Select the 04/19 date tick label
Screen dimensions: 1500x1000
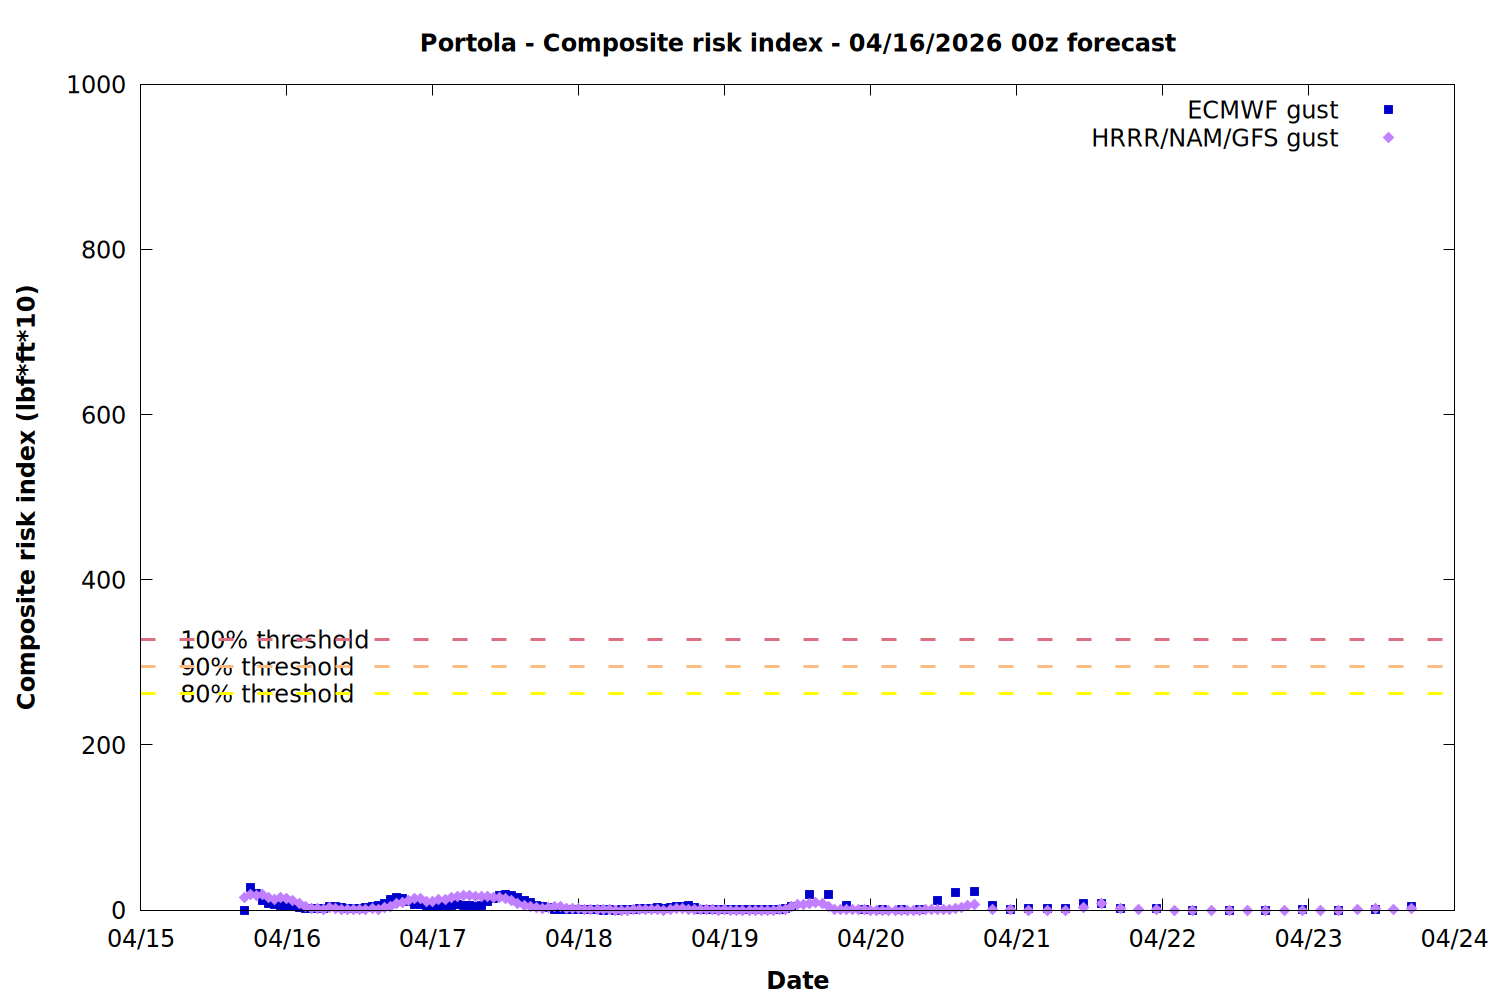(x=725, y=939)
